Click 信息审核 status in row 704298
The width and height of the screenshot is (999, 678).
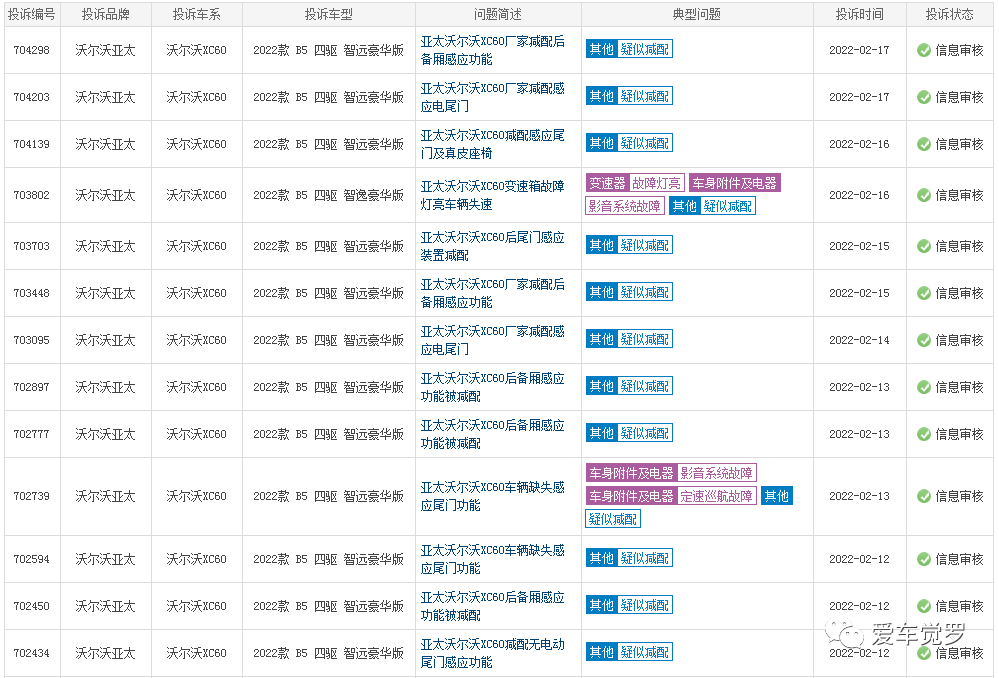[x=959, y=50]
